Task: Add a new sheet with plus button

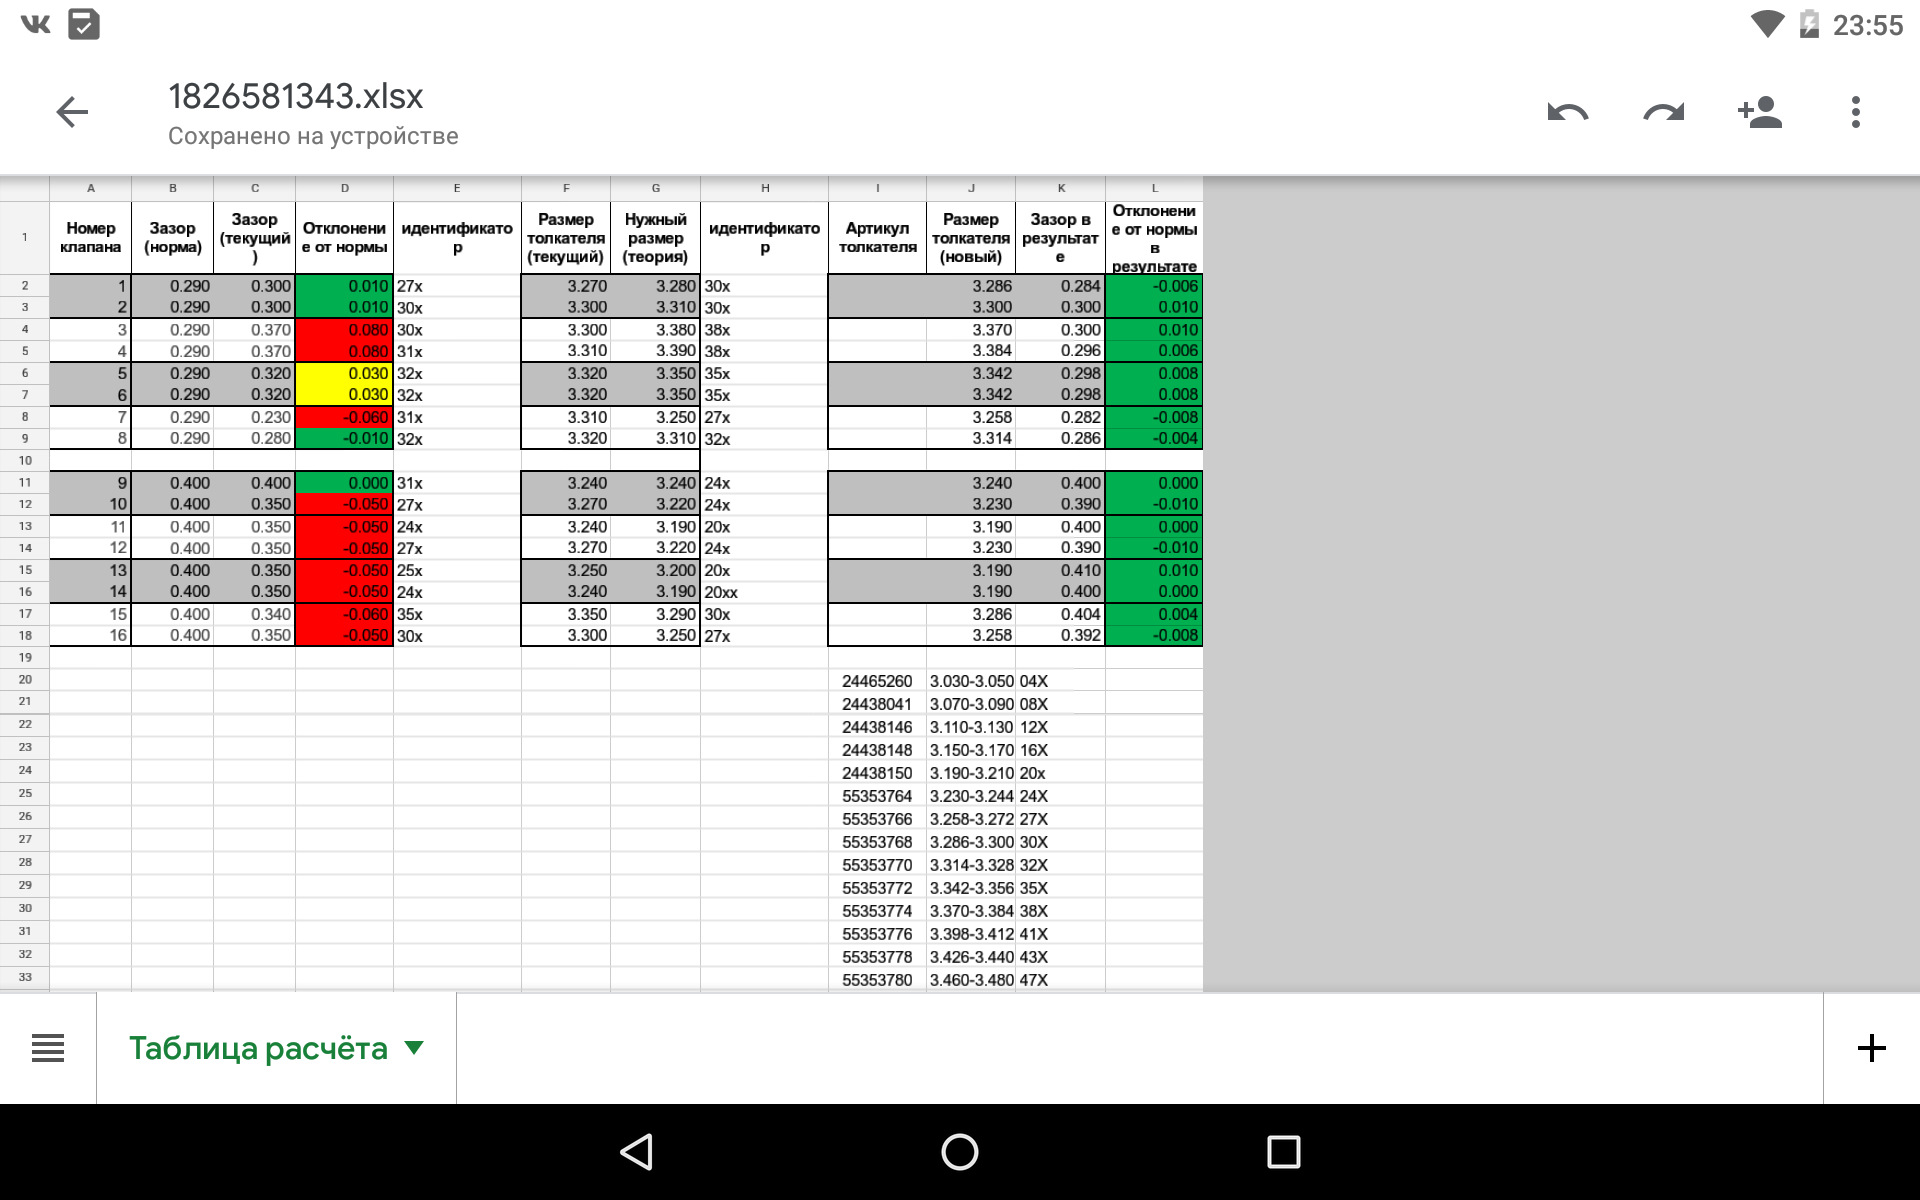Action: [x=1871, y=1048]
